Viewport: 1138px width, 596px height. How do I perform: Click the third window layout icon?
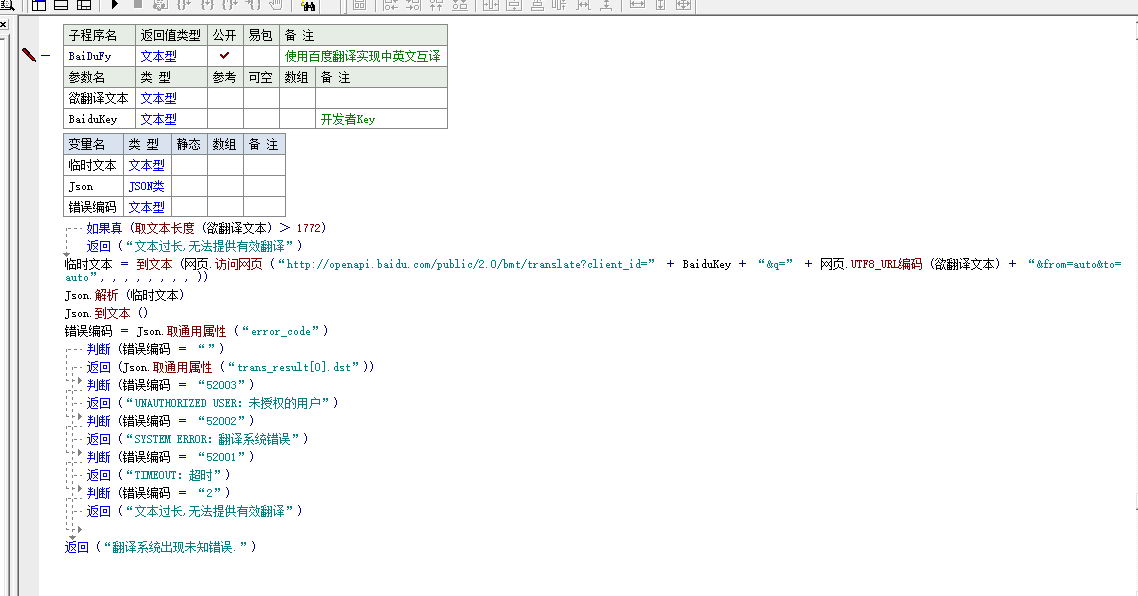(80, 6)
